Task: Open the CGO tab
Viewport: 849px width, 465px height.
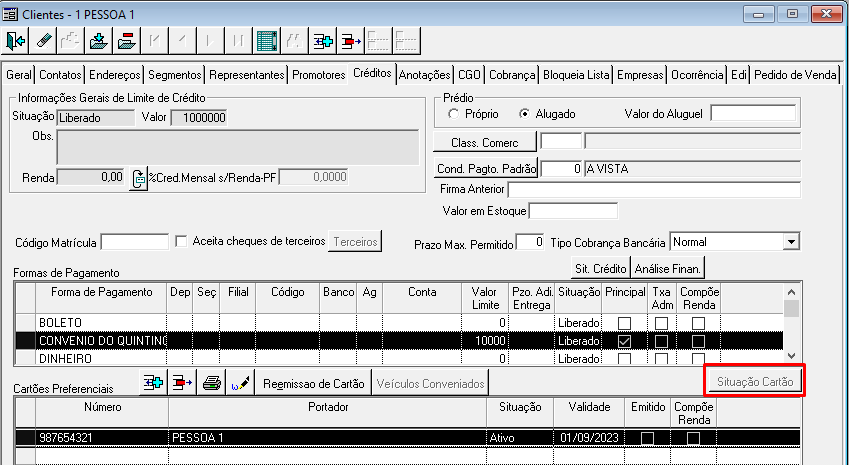Action: 469,75
